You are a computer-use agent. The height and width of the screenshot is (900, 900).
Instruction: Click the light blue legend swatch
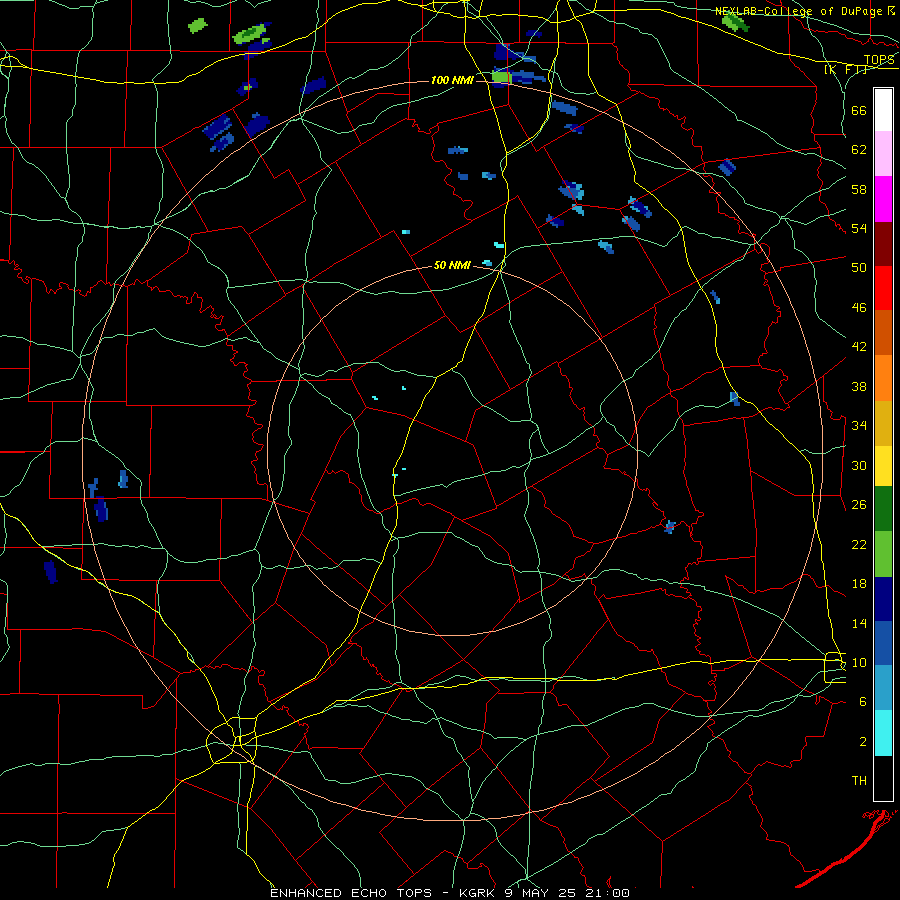[x=883, y=688]
